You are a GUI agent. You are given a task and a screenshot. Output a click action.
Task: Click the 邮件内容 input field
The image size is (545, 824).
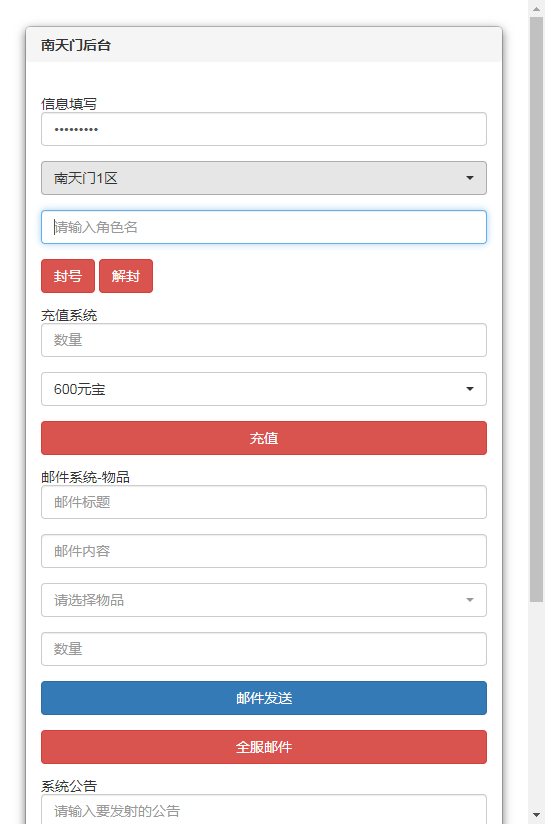click(x=264, y=551)
